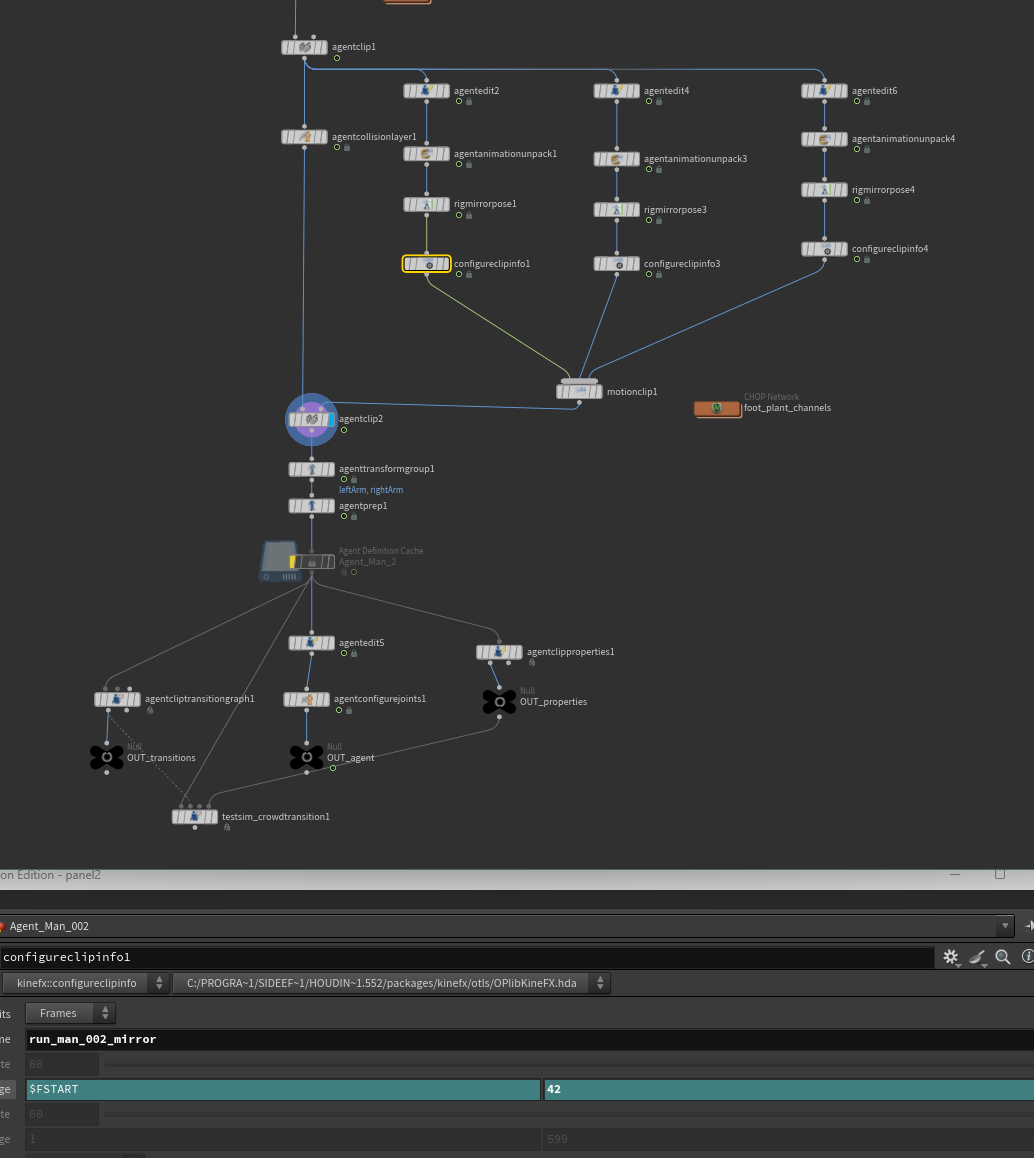1034x1158 pixels.
Task: Select the agenttransformgroup1 node
Action: [x=311, y=469]
